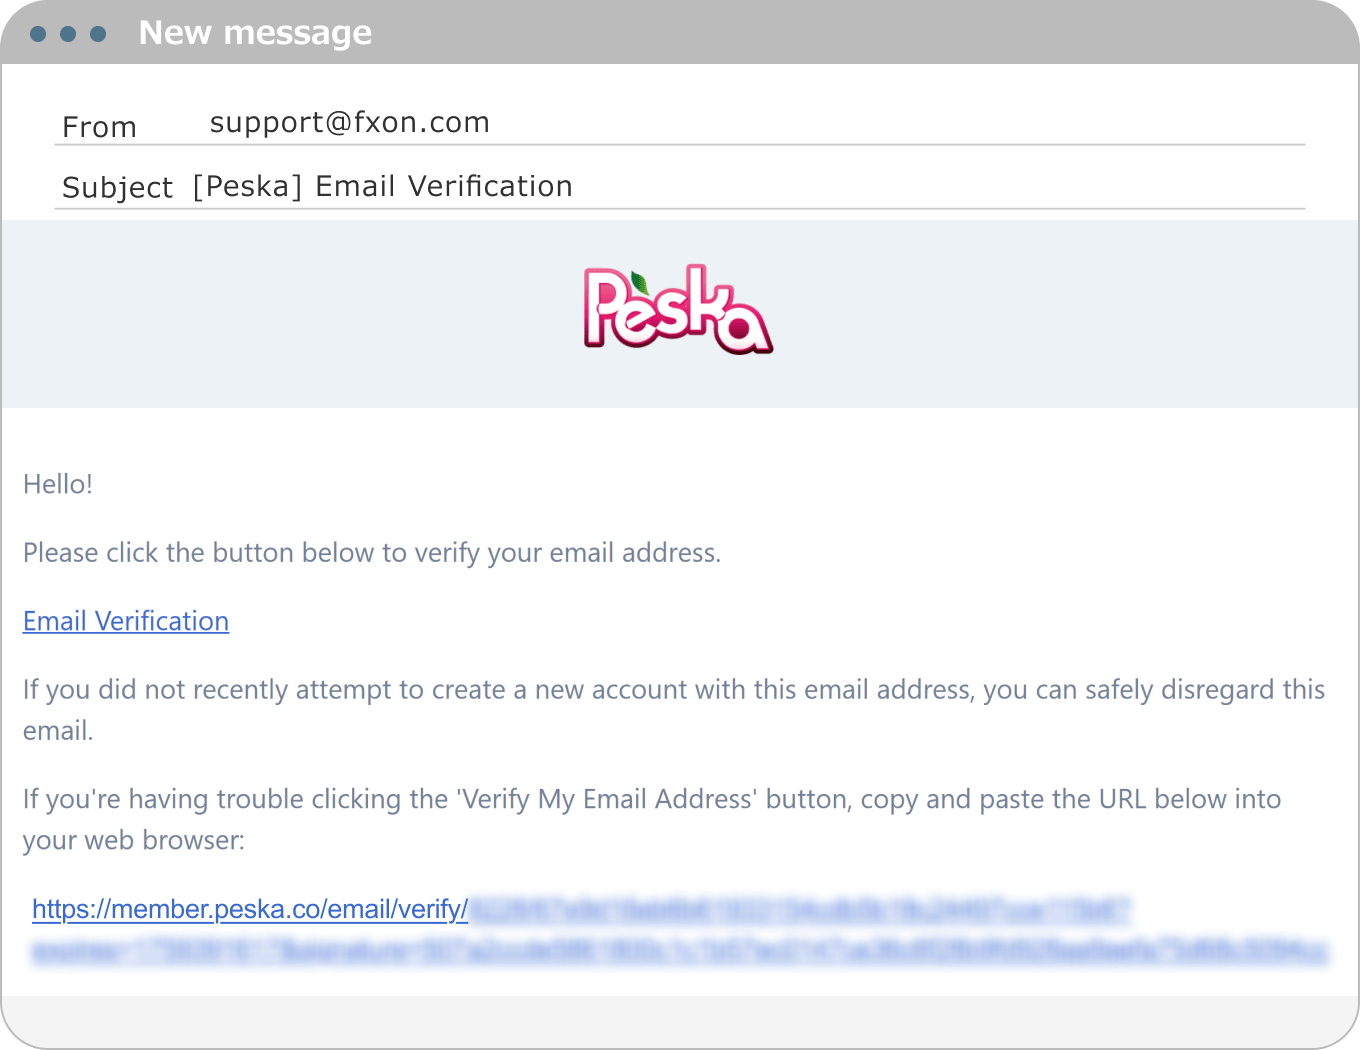The width and height of the screenshot is (1360, 1050).
Task: Click the leftmost window control dot
Action: [x=38, y=34]
